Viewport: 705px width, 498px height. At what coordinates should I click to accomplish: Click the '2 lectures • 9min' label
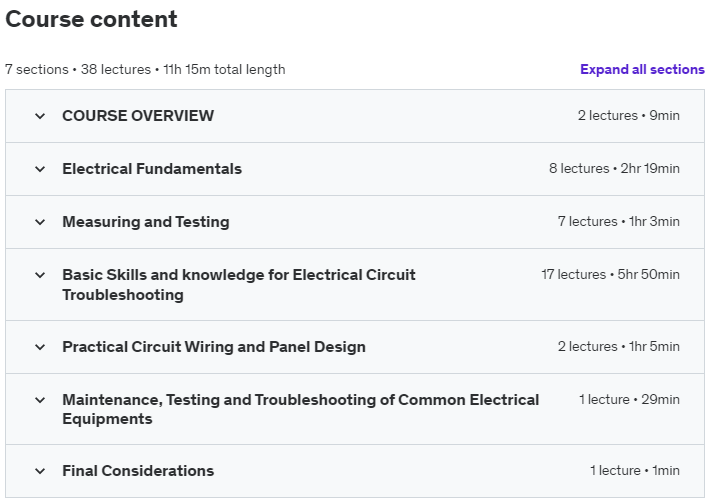click(628, 116)
